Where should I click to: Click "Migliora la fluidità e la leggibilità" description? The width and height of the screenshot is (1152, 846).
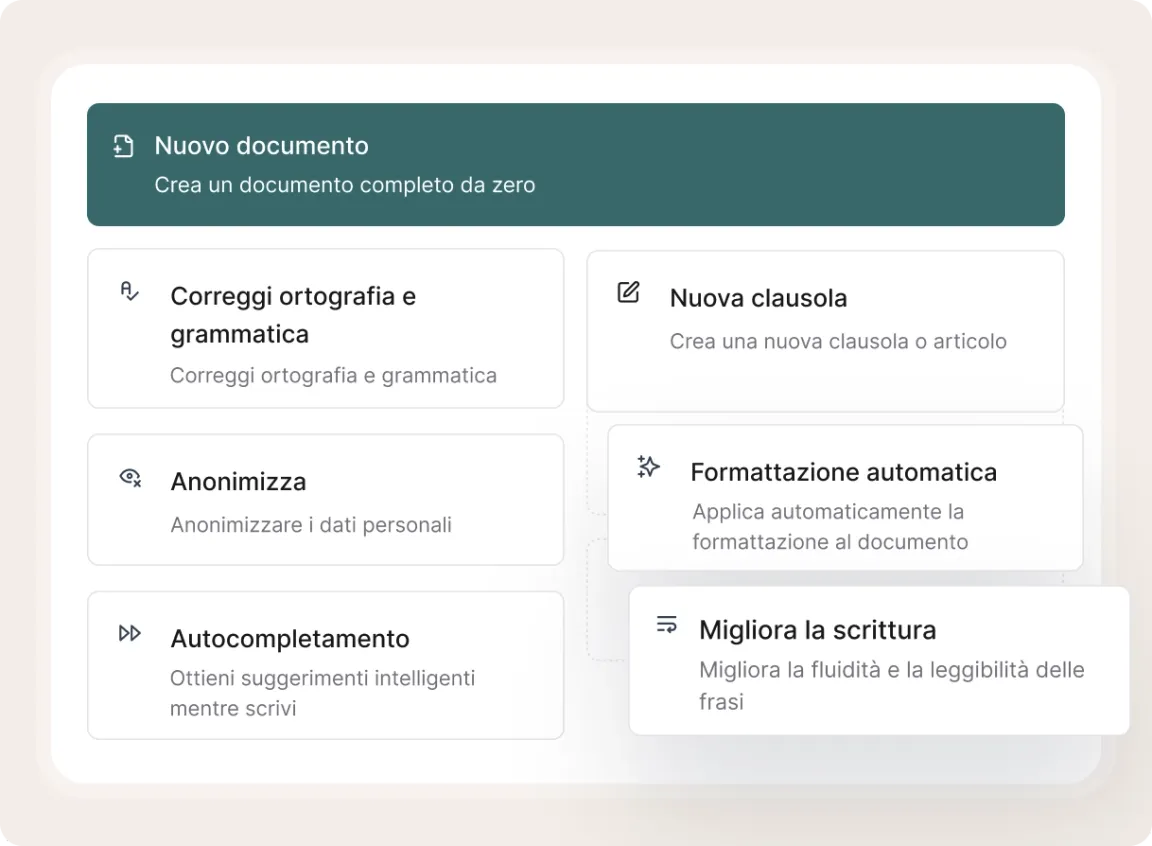[891, 670]
